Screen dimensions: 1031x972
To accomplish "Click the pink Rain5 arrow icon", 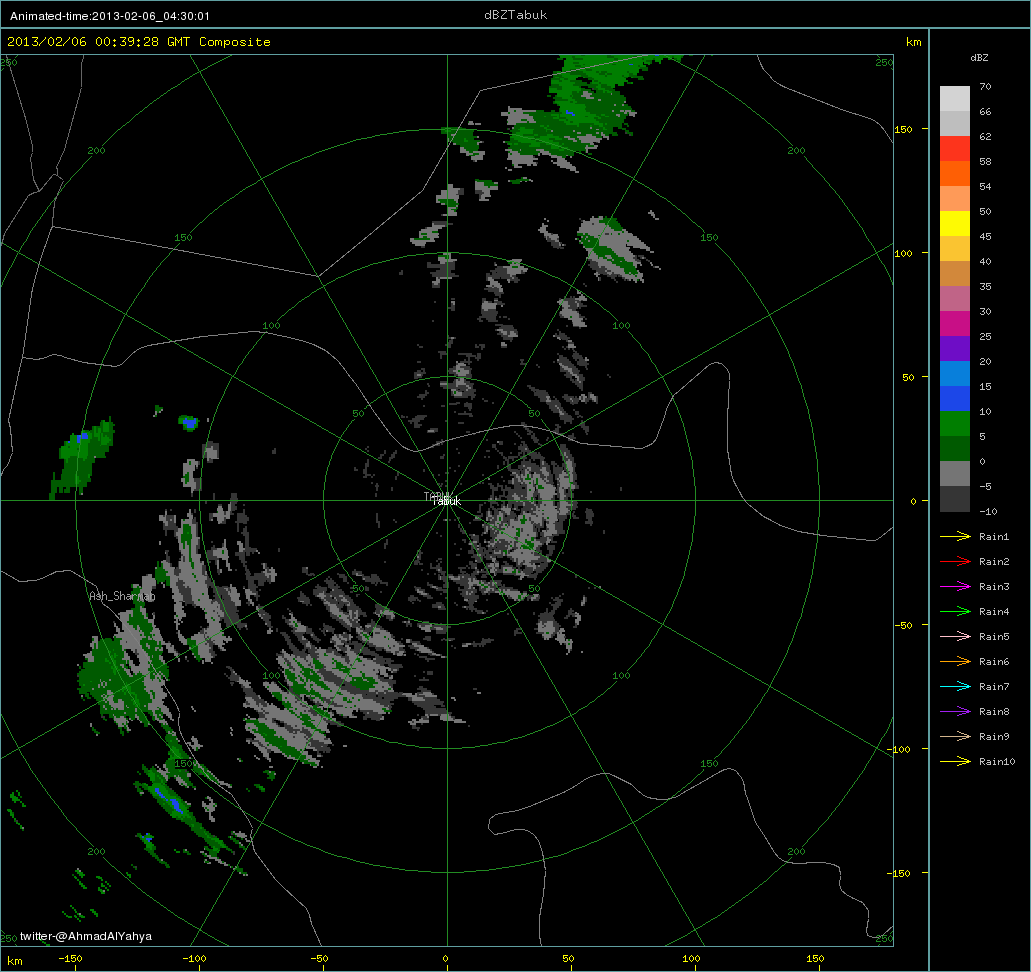I will point(955,637).
